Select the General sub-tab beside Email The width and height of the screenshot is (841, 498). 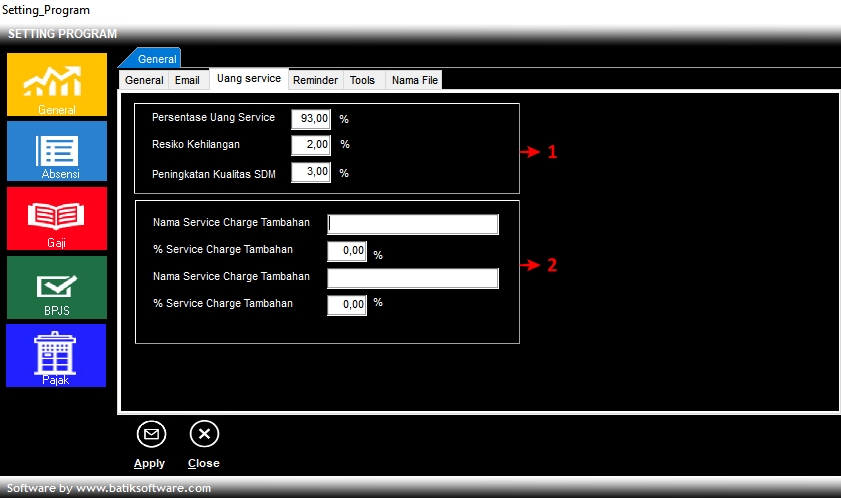point(144,80)
